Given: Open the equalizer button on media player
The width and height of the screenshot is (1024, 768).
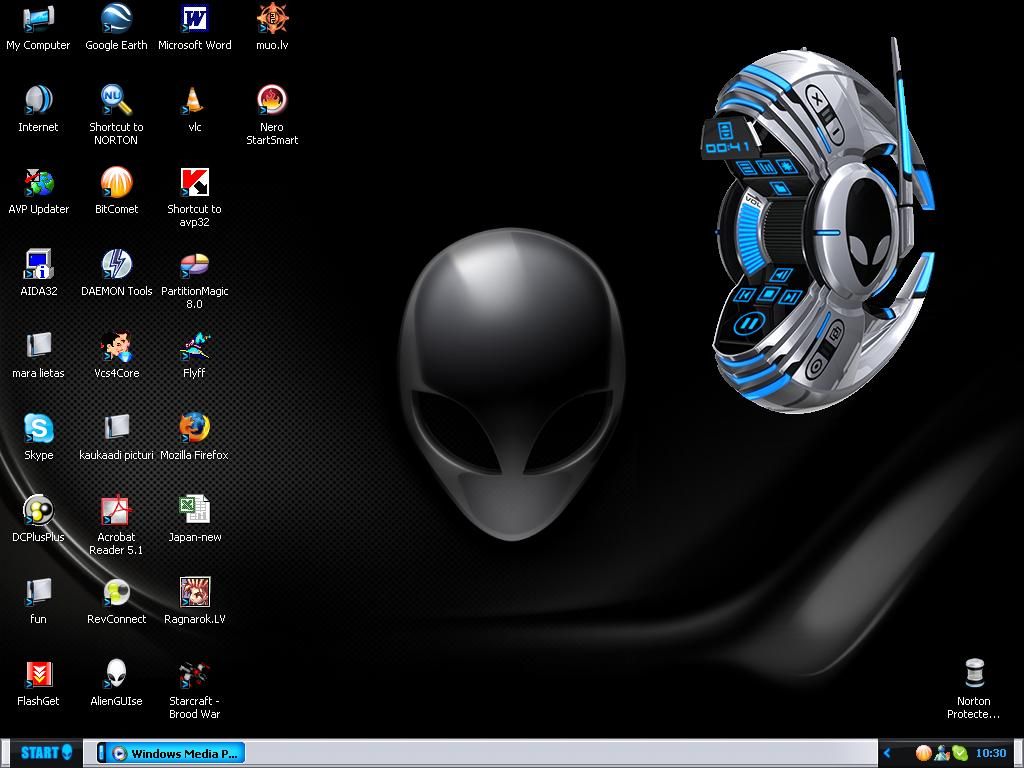Looking at the screenshot, I should click(766, 167).
